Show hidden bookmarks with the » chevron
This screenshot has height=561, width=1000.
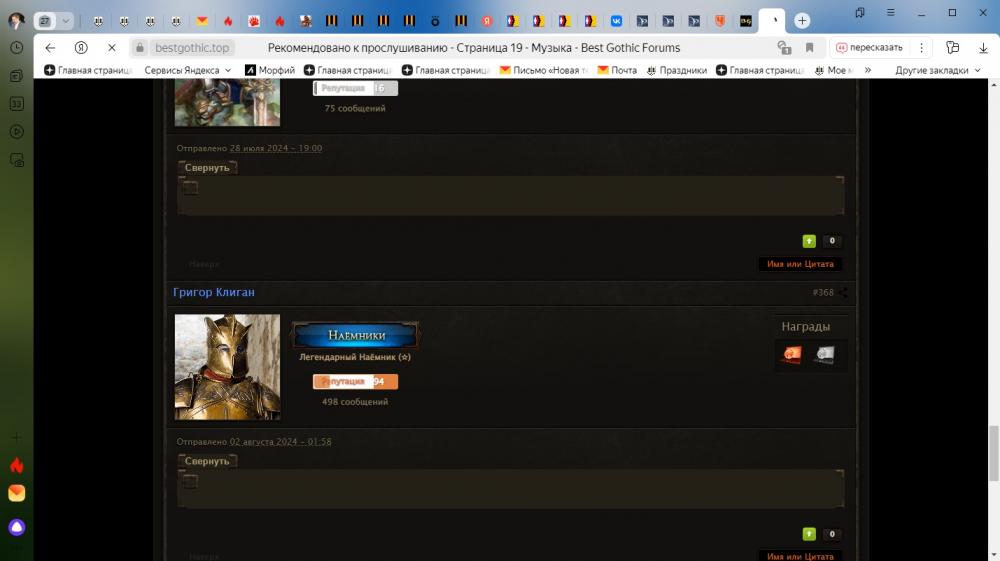click(867, 70)
